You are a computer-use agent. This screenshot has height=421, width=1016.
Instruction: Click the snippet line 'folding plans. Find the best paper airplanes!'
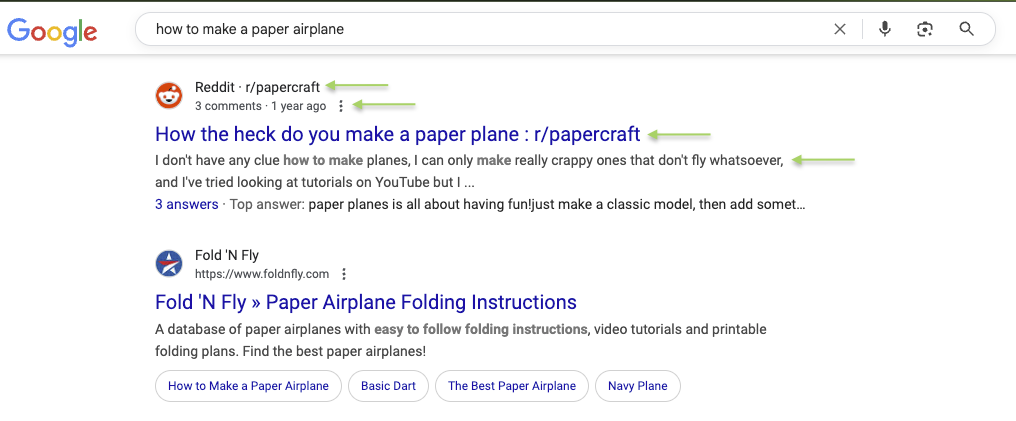(290, 352)
